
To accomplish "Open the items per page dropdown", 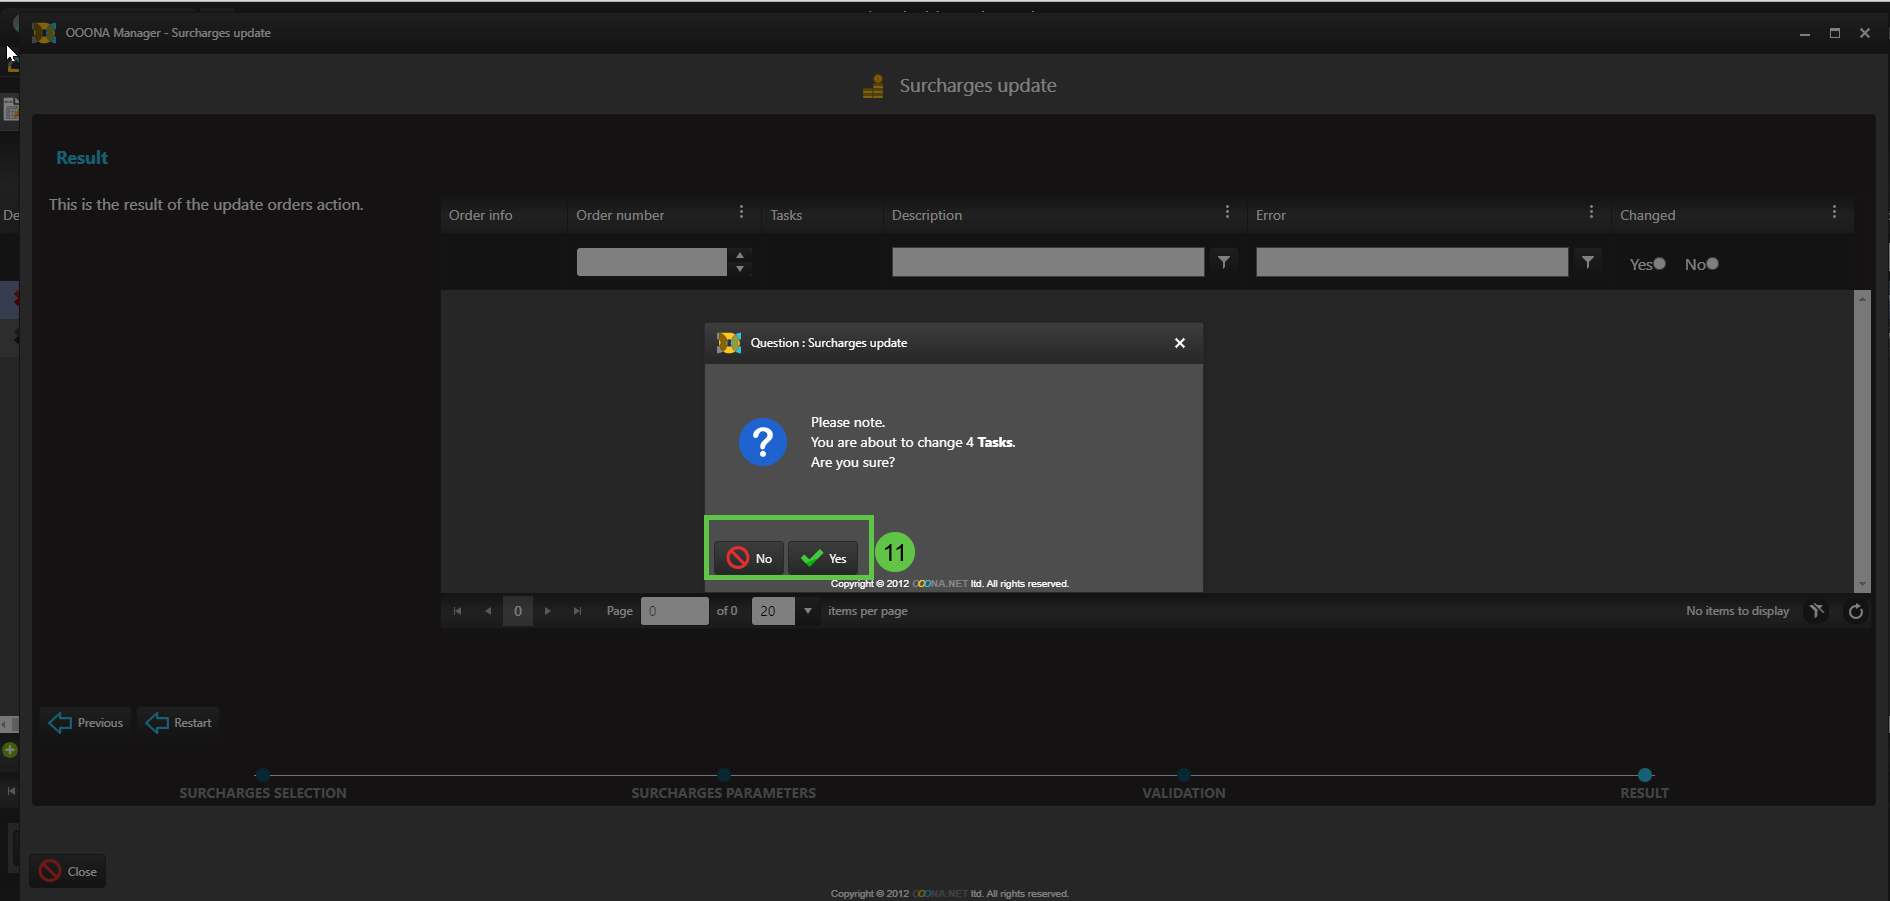I will click(808, 611).
